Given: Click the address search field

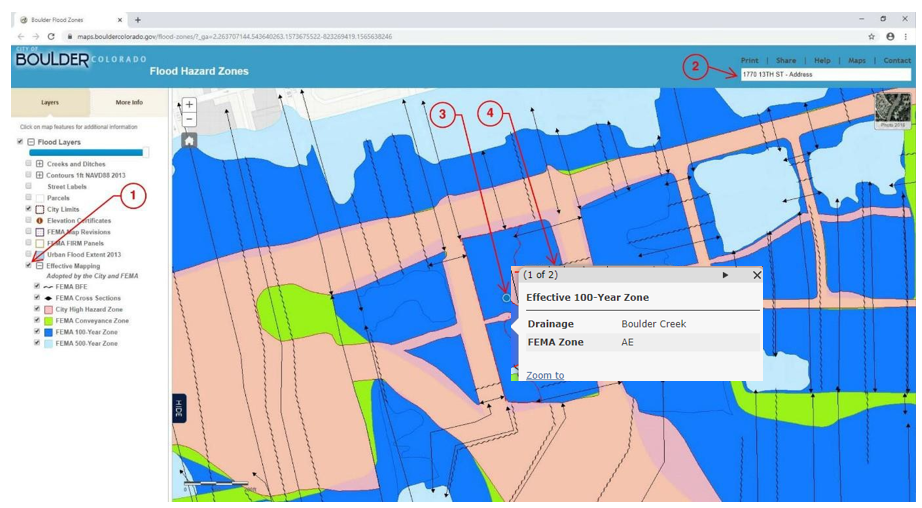Looking at the screenshot, I should click(826, 75).
